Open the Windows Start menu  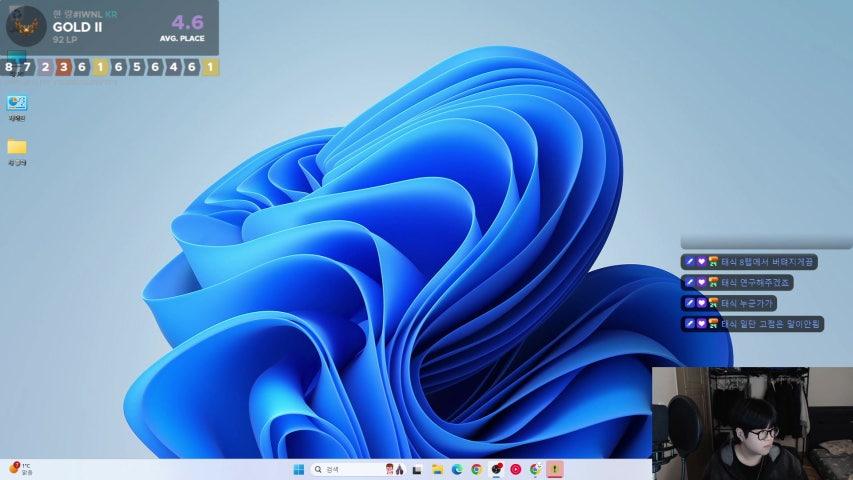[298, 469]
